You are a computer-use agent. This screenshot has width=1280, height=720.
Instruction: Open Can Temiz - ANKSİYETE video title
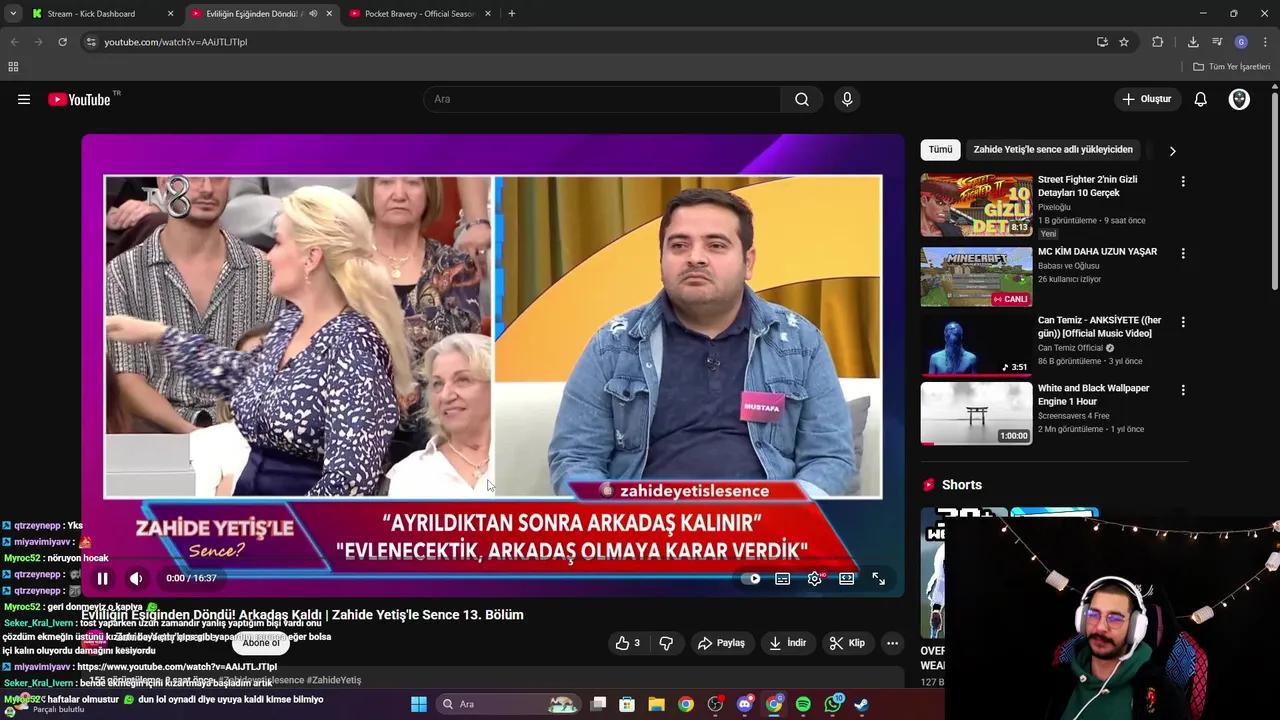1100,327
